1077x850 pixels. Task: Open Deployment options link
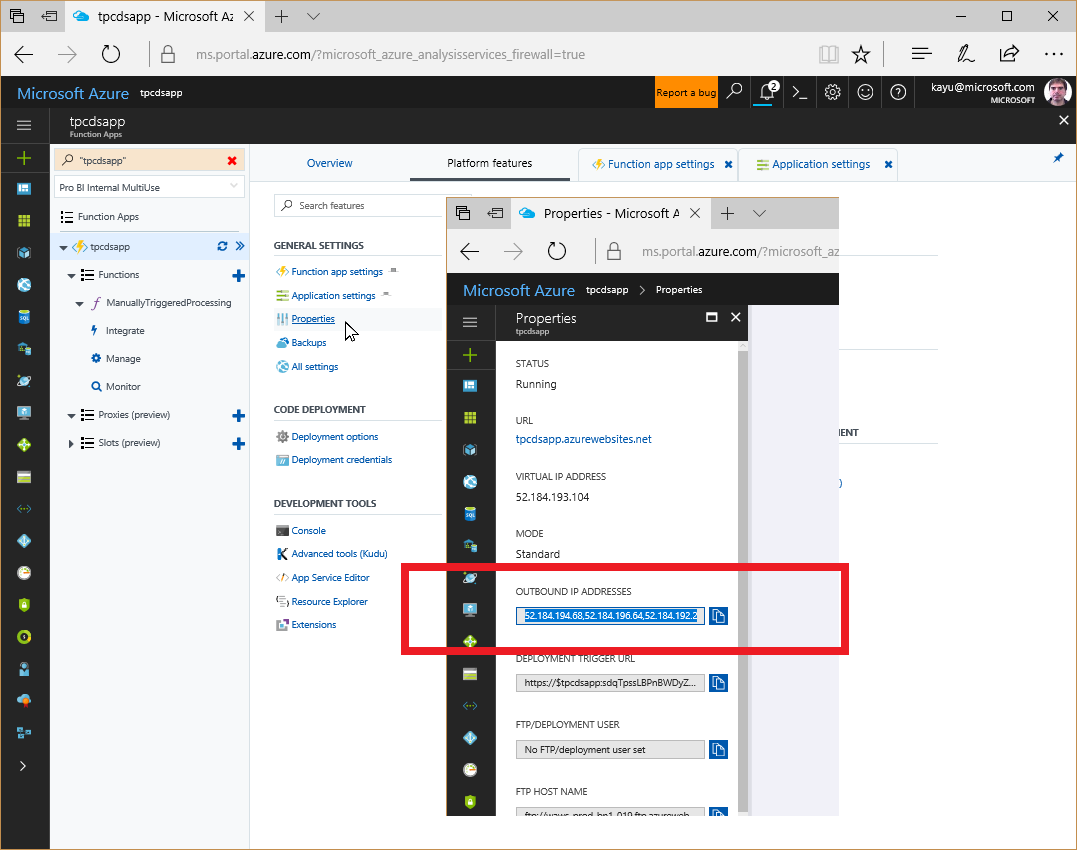(335, 437)
